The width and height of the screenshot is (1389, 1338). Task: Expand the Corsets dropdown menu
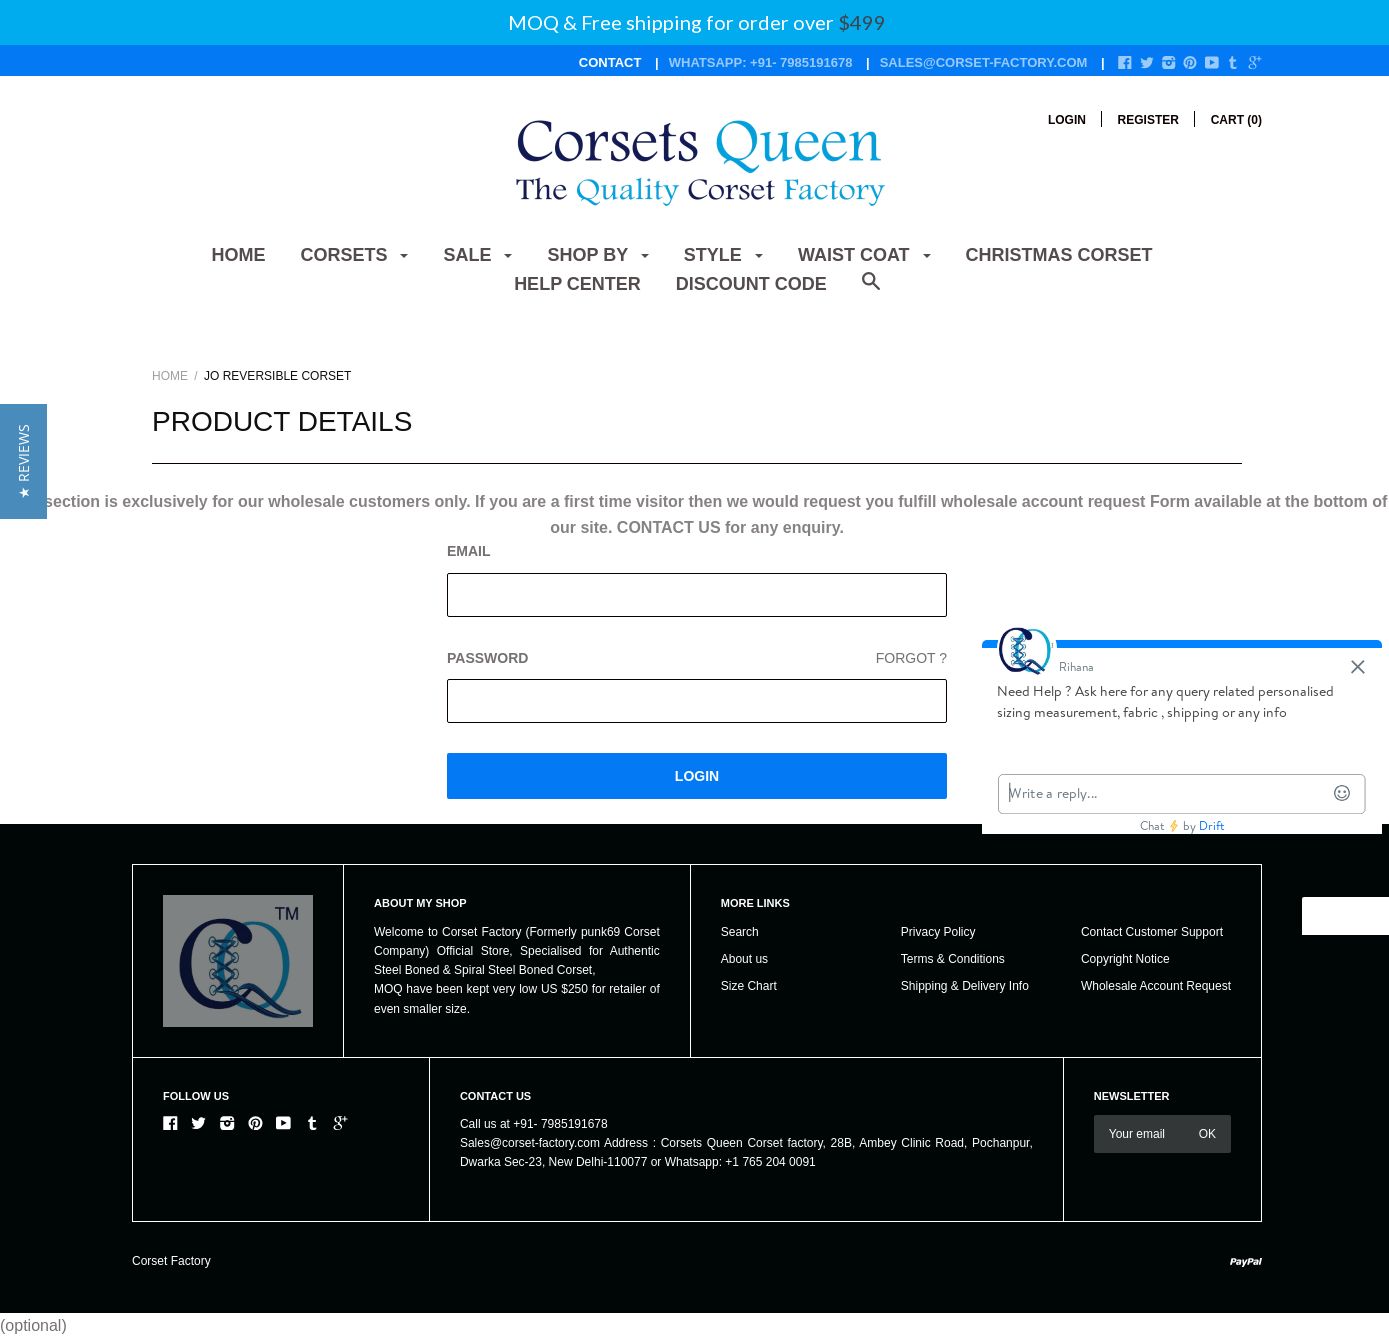pos(354,255)
